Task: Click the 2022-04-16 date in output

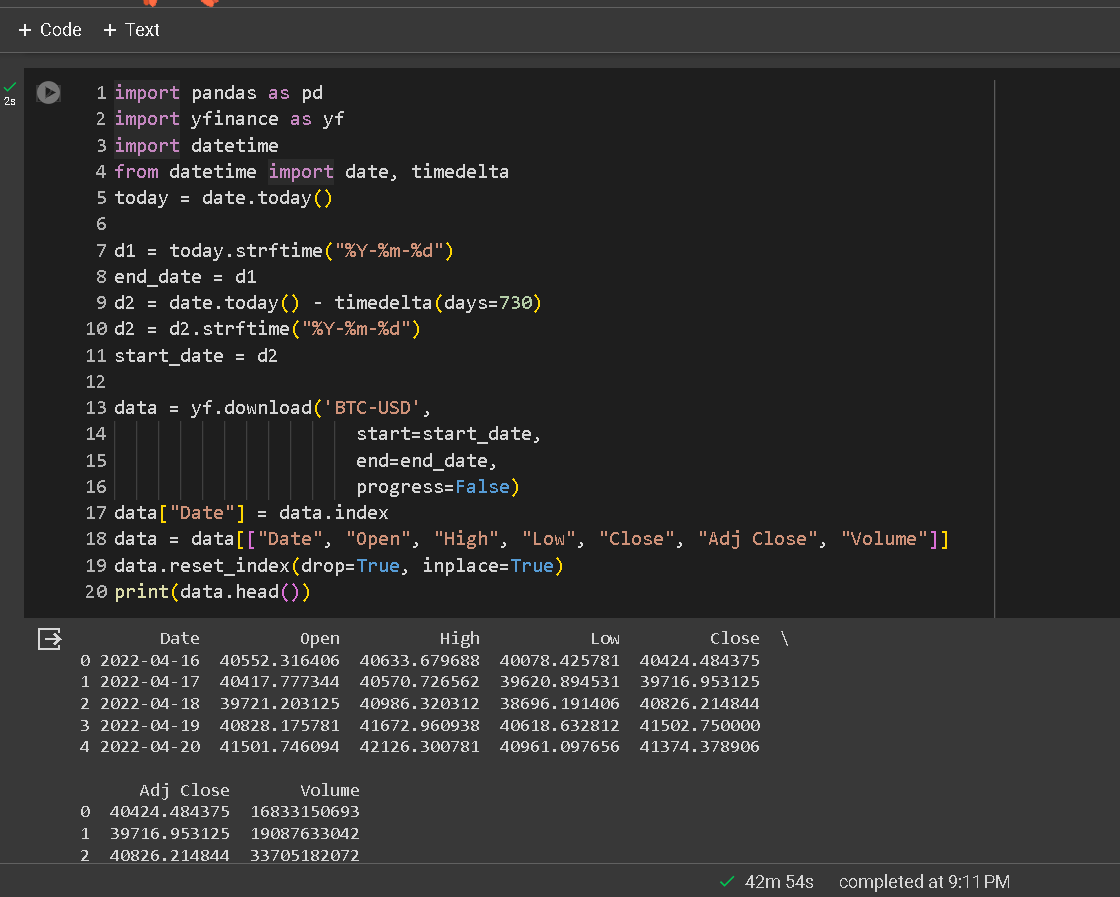Action: click(150, 661)
